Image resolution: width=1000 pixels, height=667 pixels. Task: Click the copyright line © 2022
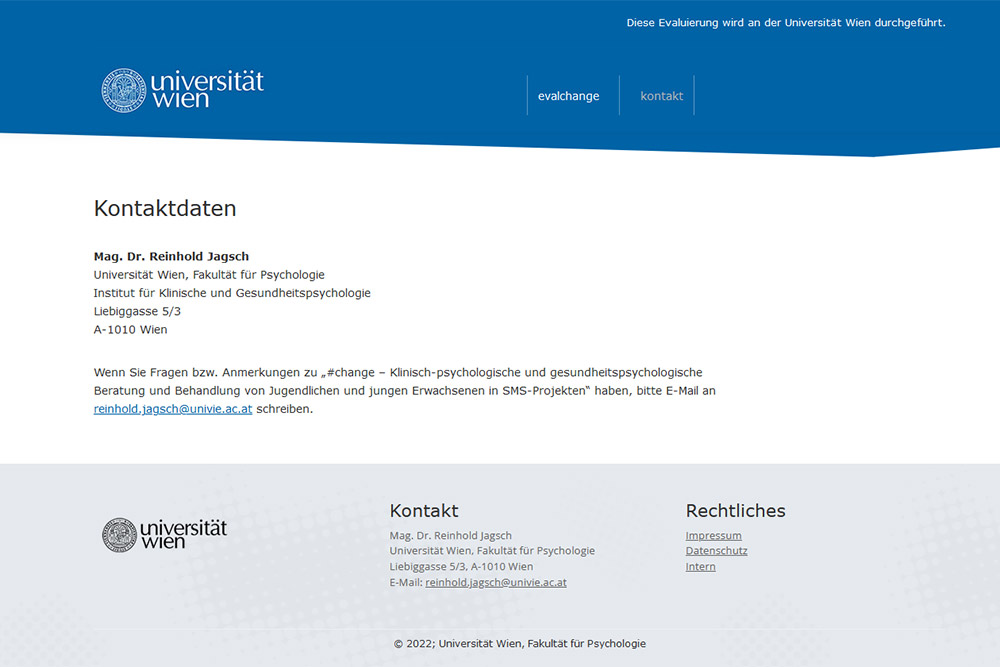pos(520,643)
